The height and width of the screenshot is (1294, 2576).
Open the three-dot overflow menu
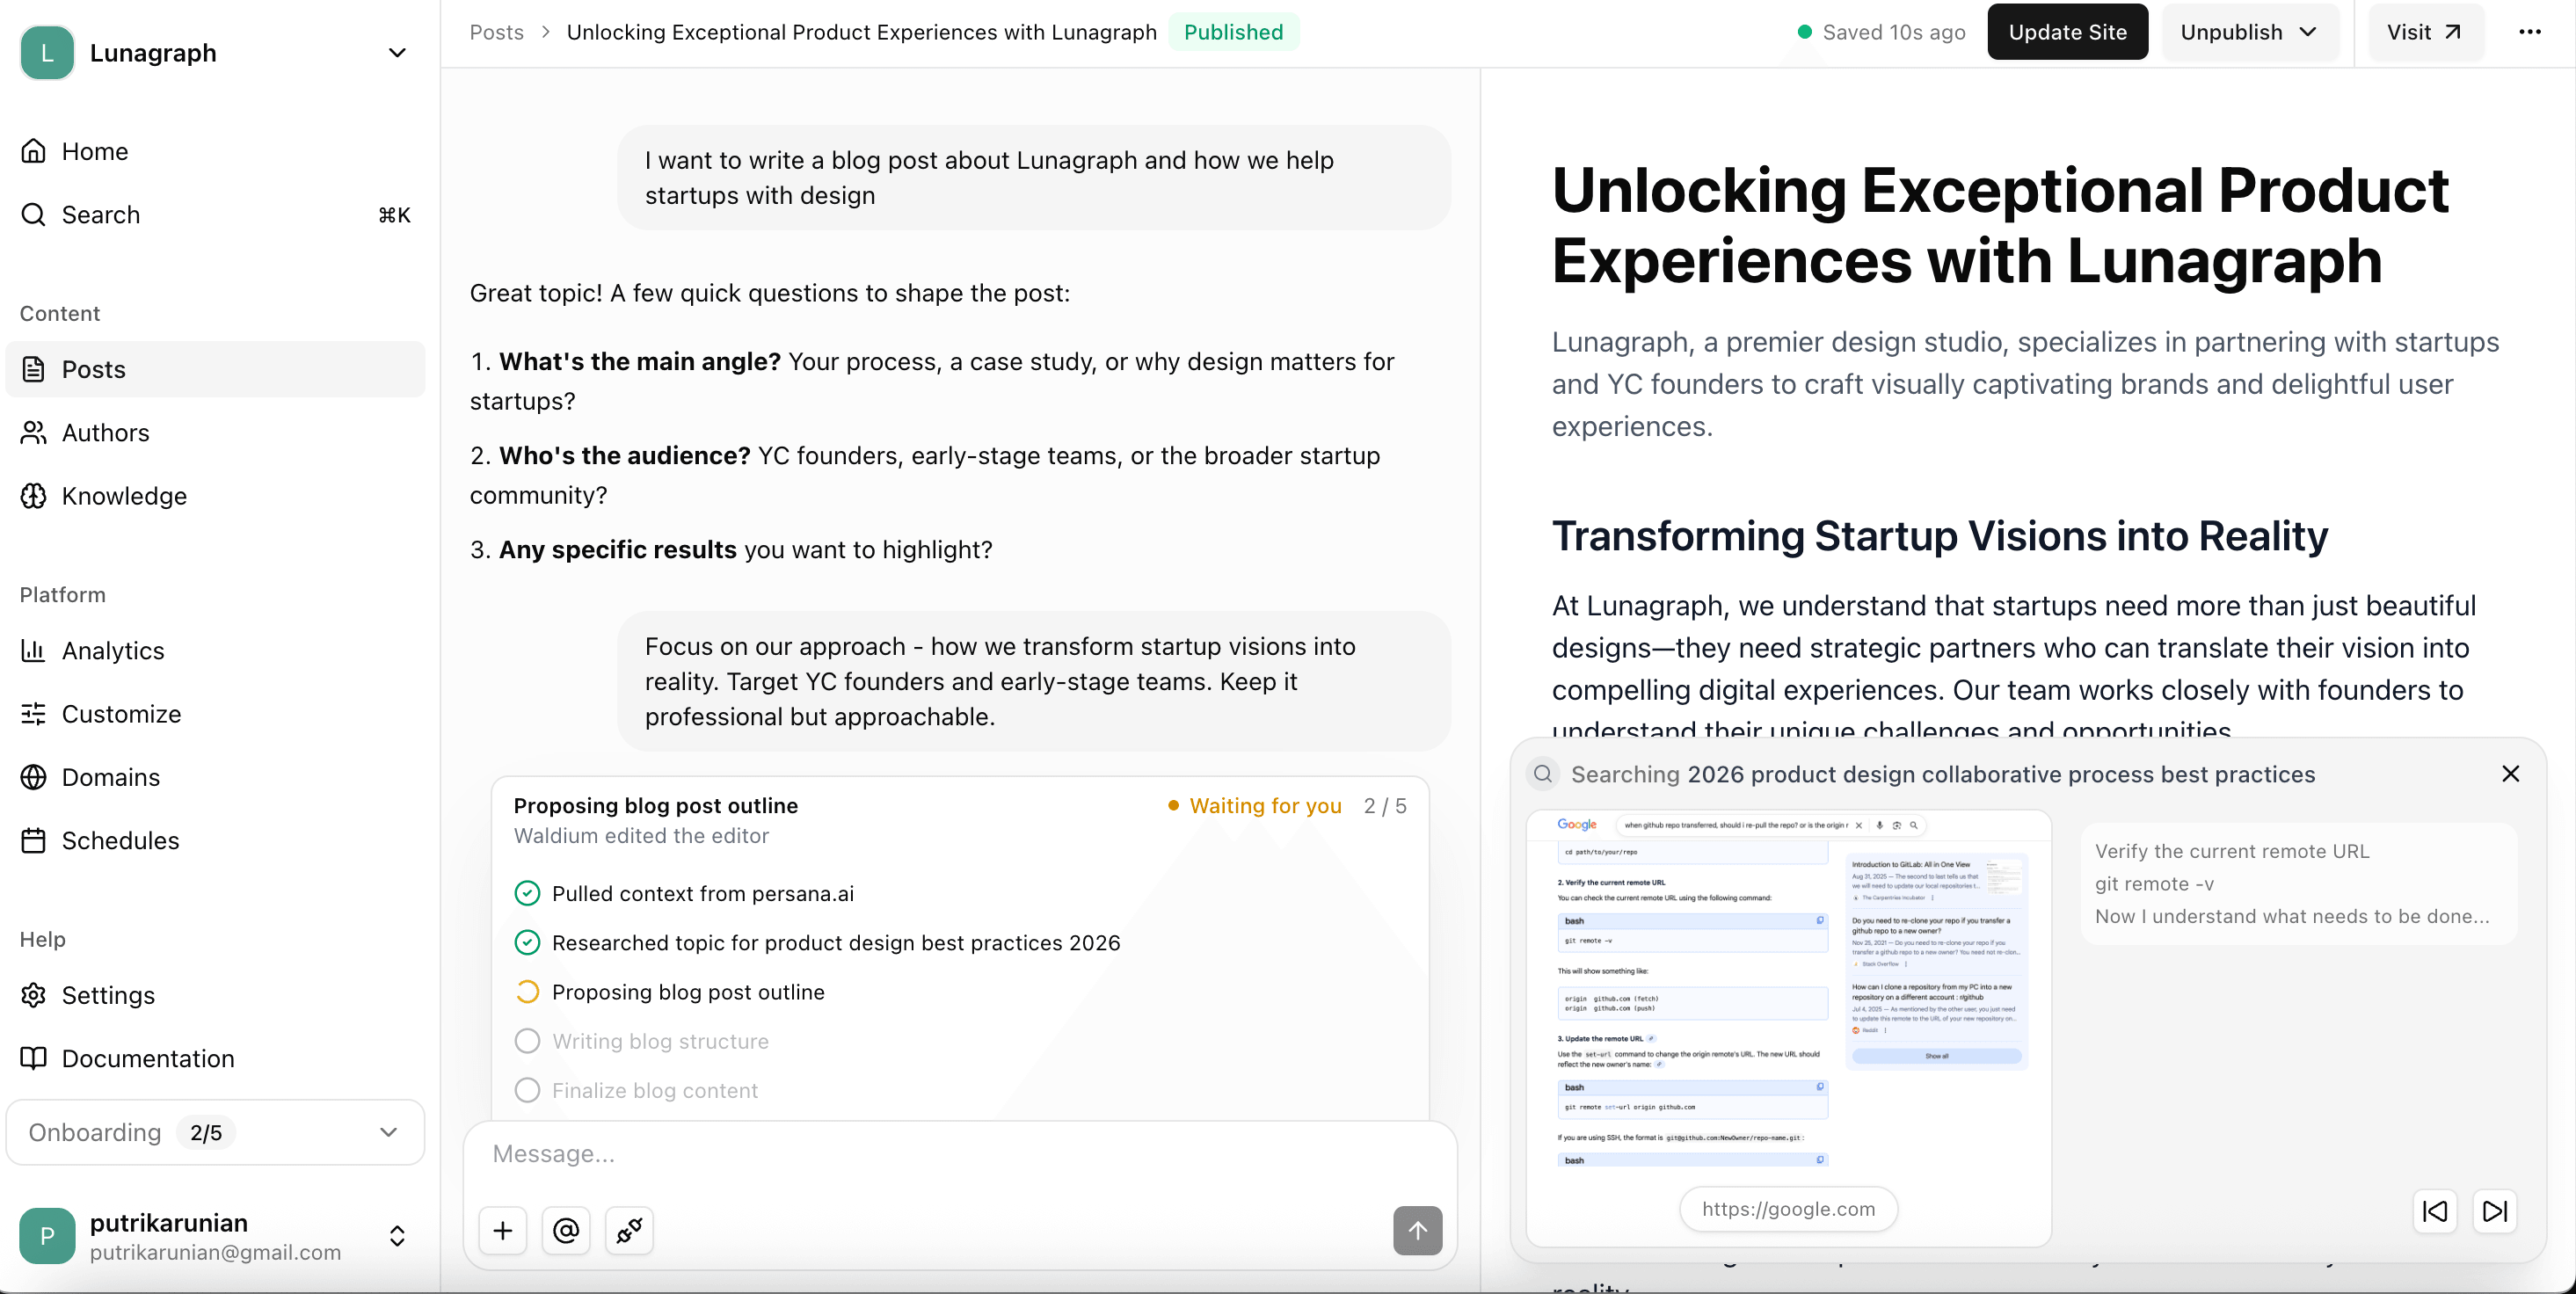2530,31
